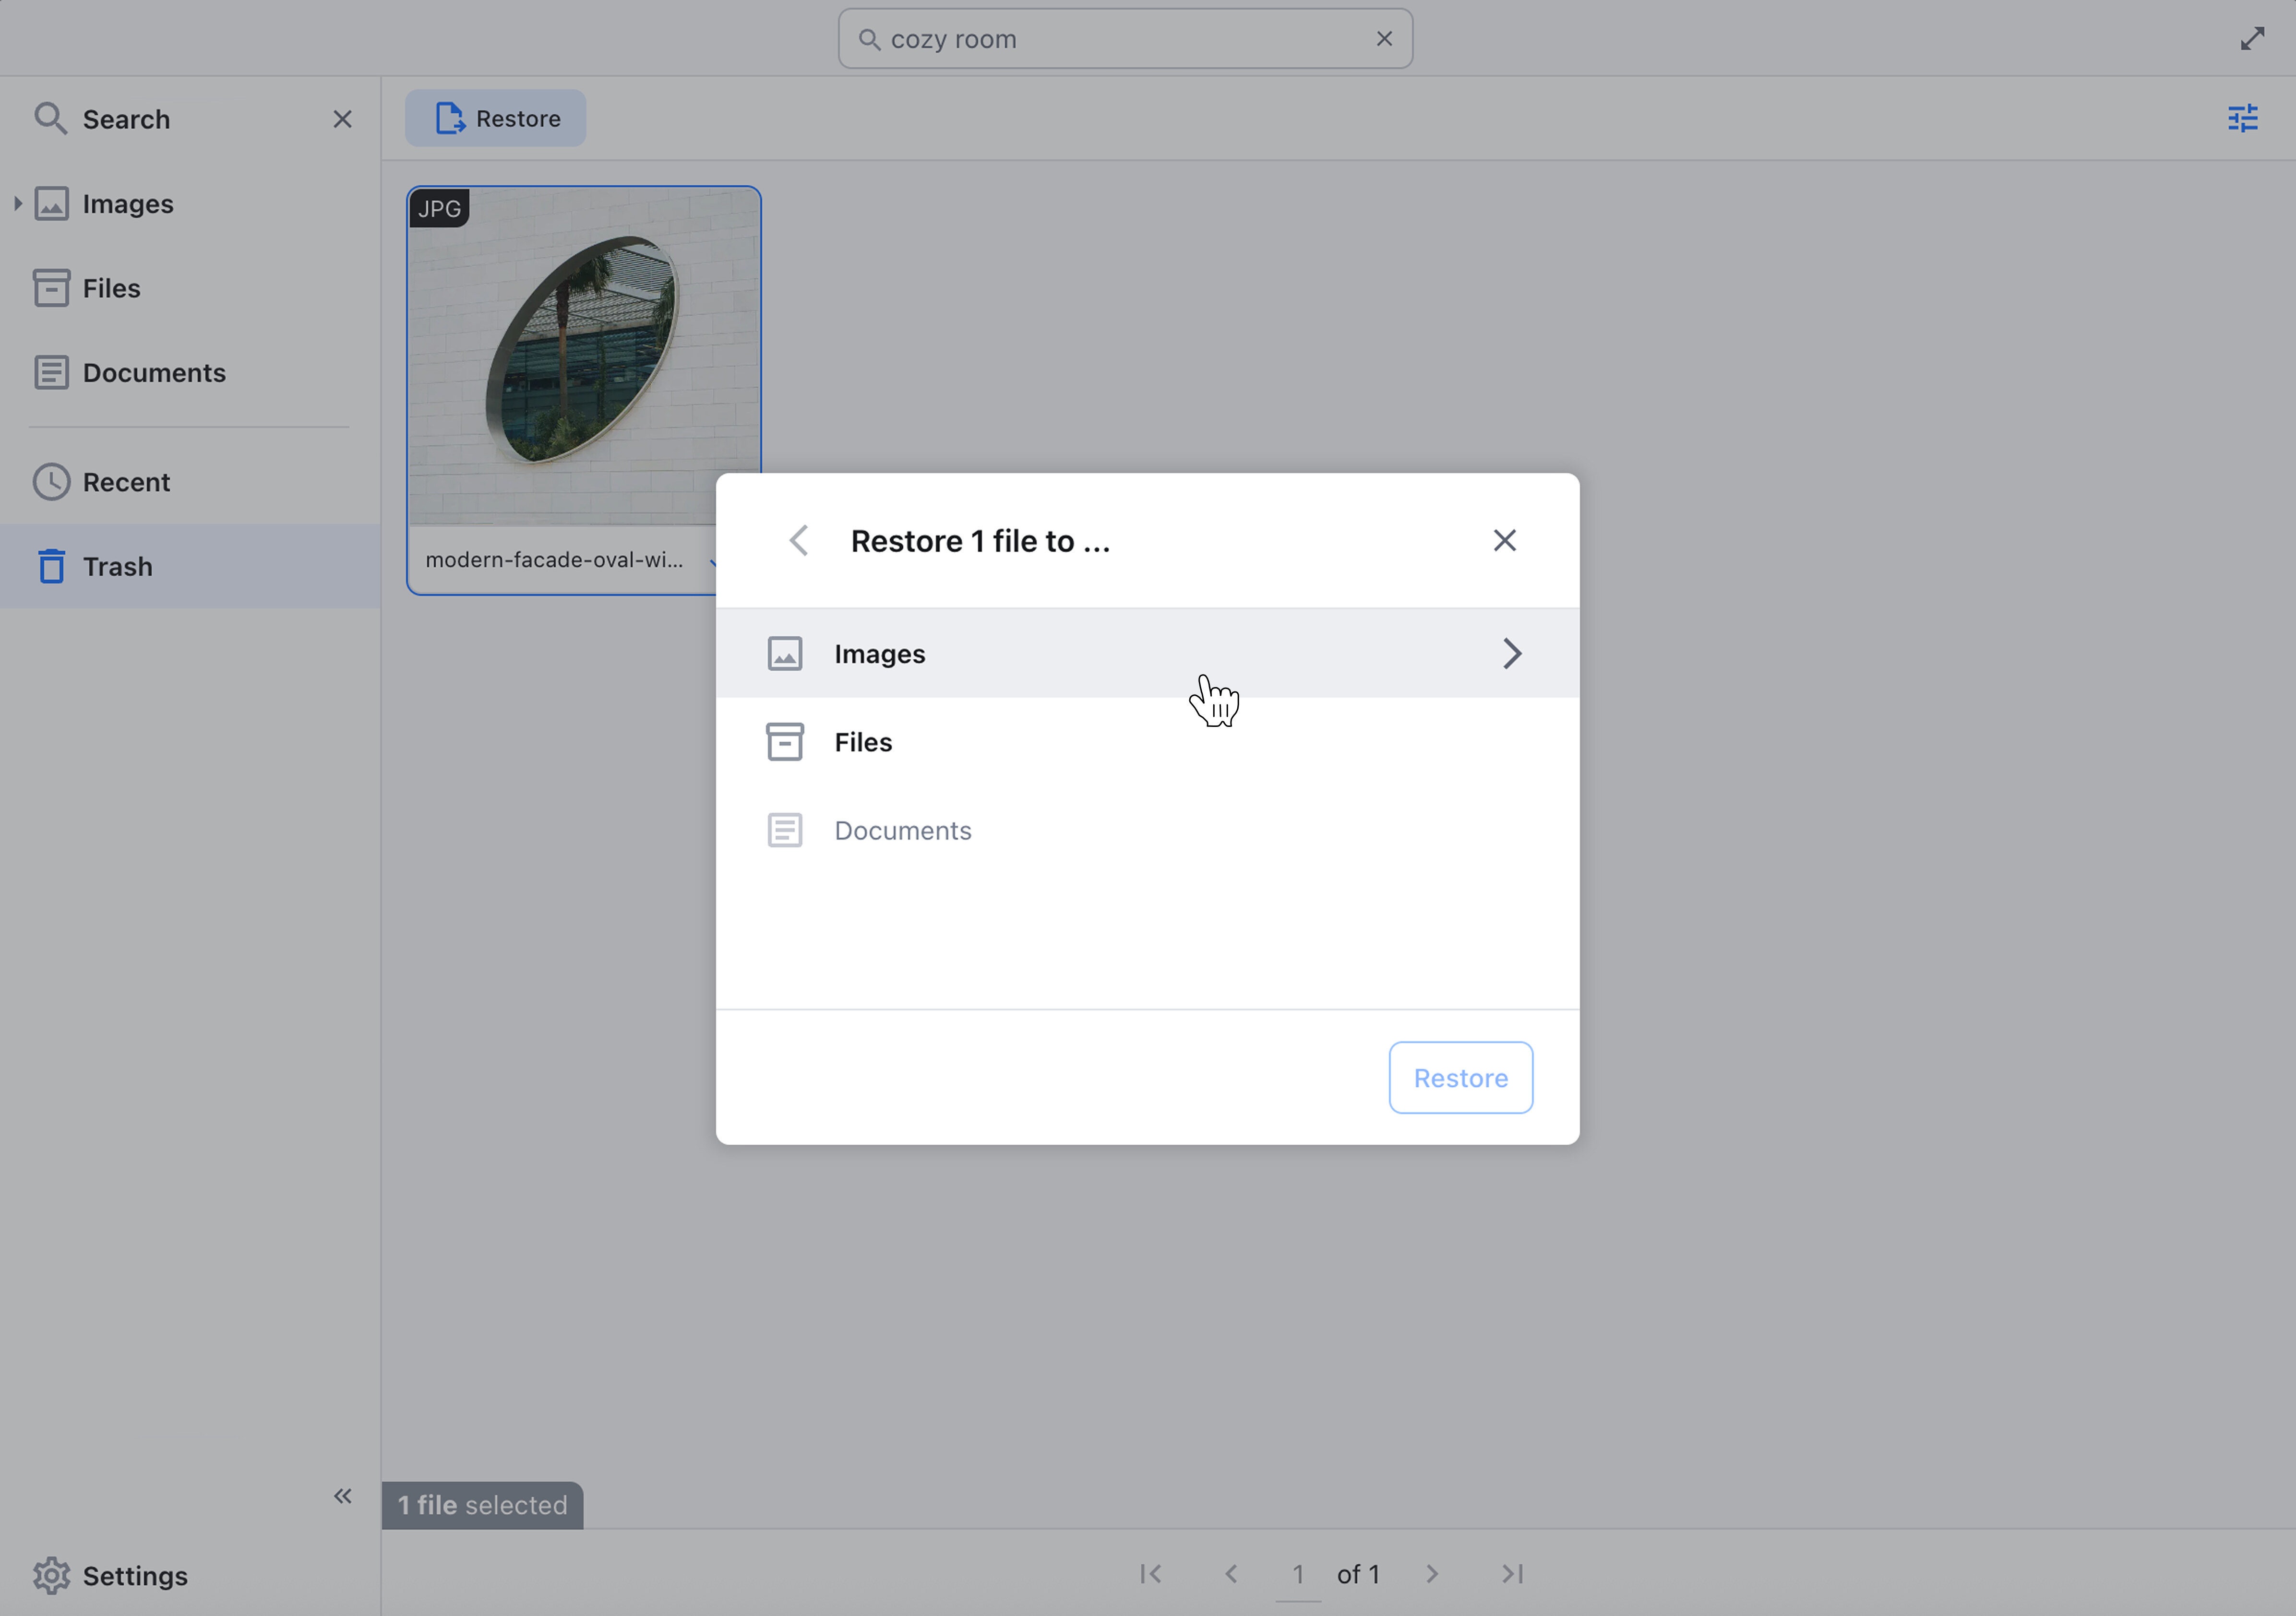The image size is (2296, 1616).
Task: Click the sidebar Files archive icon
Action: [52, 288]
